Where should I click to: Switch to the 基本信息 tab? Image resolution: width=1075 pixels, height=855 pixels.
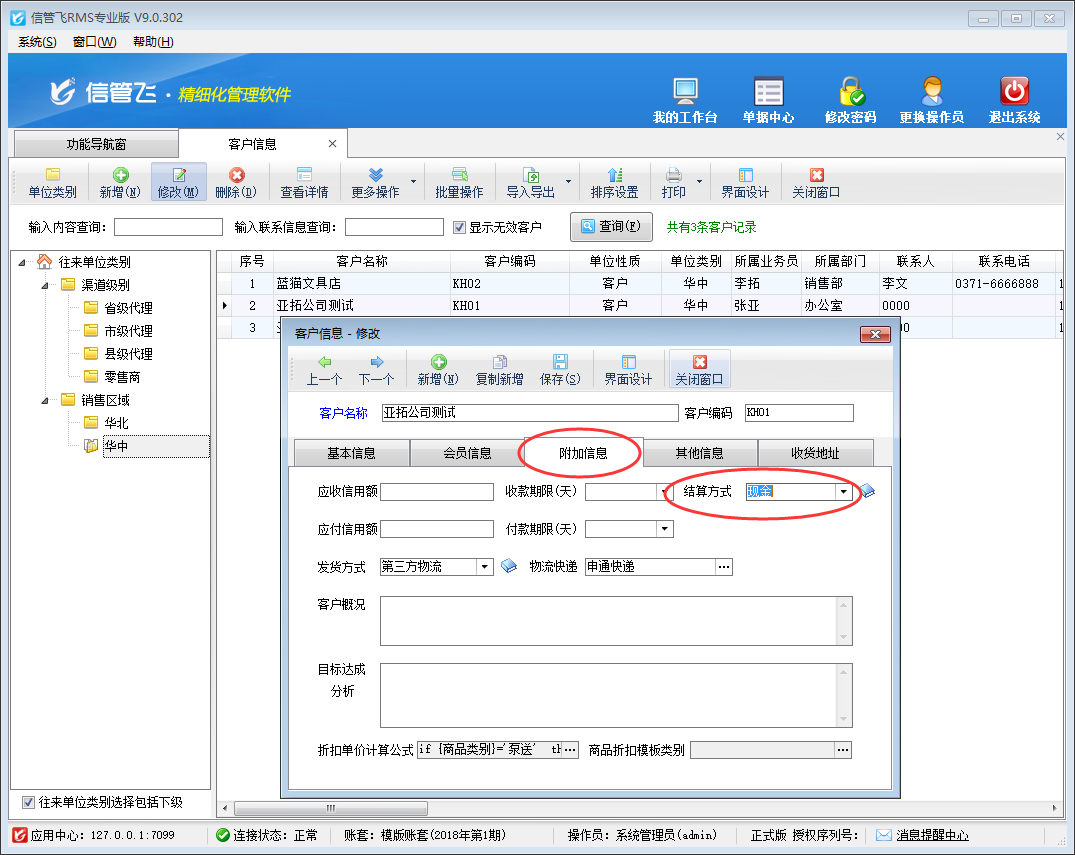[x=351, y=453]
